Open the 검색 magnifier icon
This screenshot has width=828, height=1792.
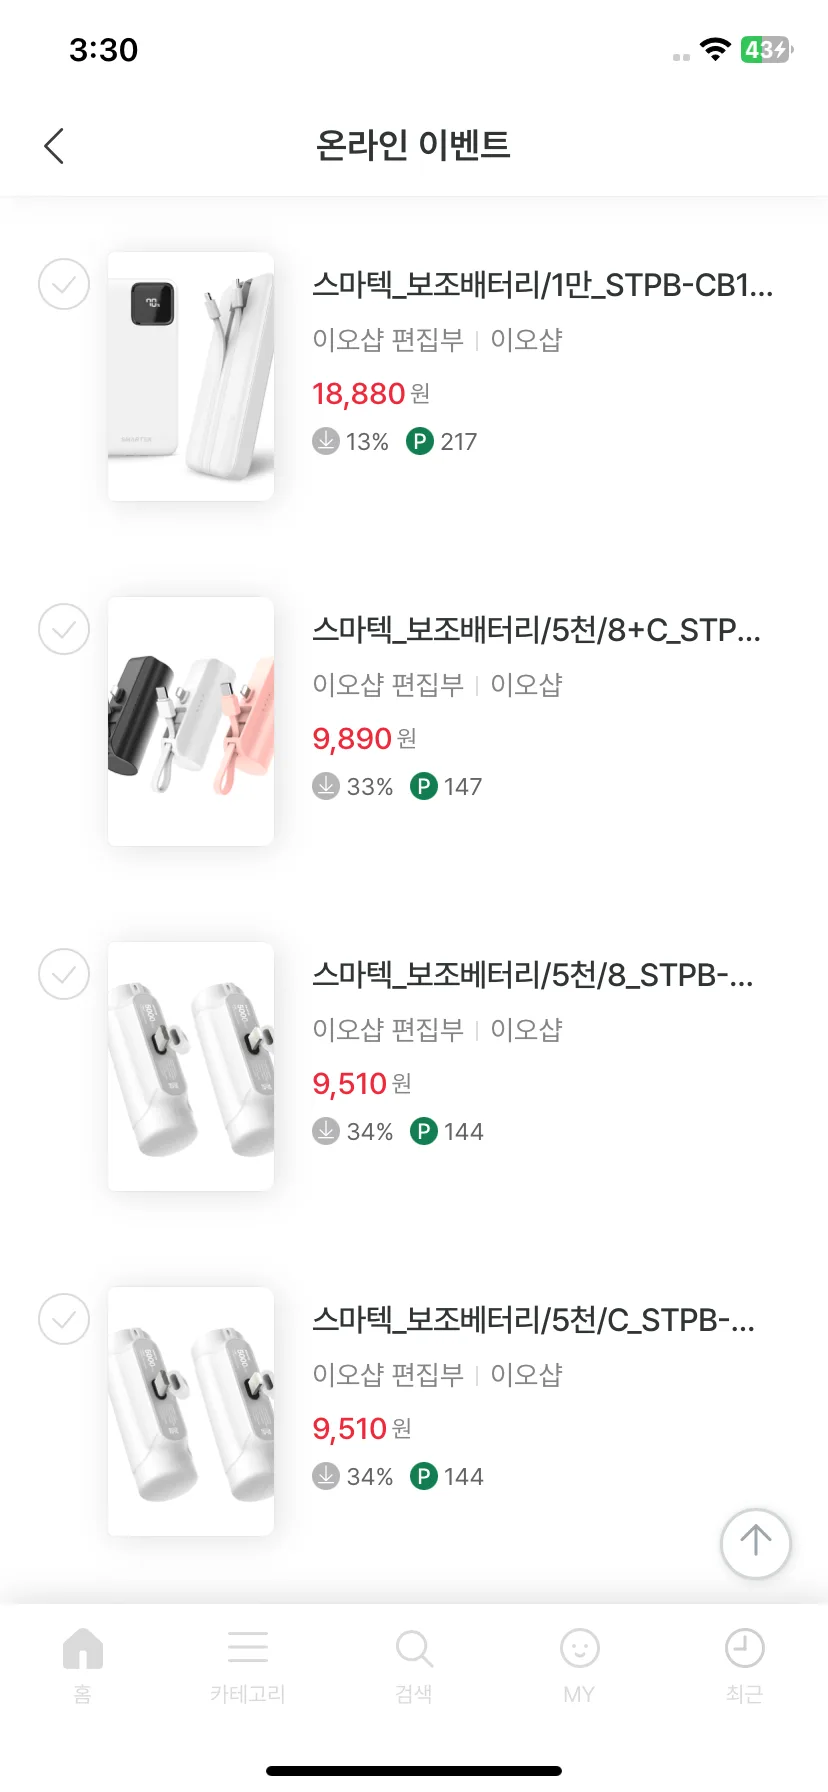[414, 1648]
